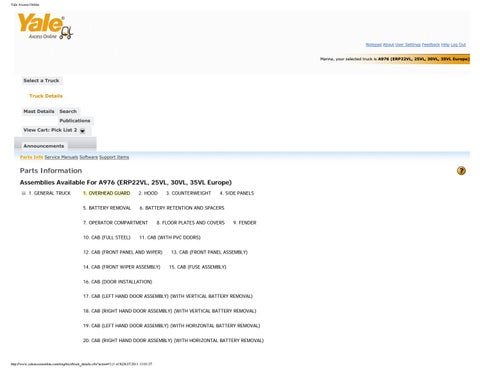480x371 pixels.
Task: Open the Publications menu item
Action: pyautogui.click(x=75, y=121)
